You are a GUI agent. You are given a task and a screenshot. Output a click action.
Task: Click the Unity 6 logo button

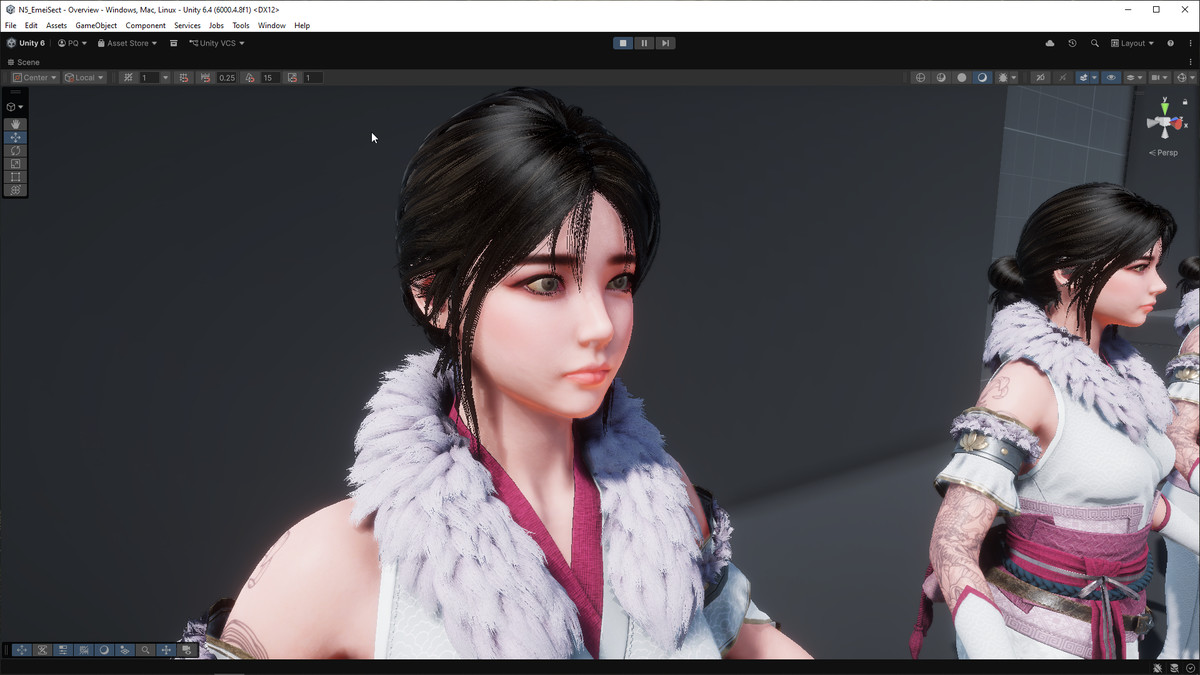26,43
